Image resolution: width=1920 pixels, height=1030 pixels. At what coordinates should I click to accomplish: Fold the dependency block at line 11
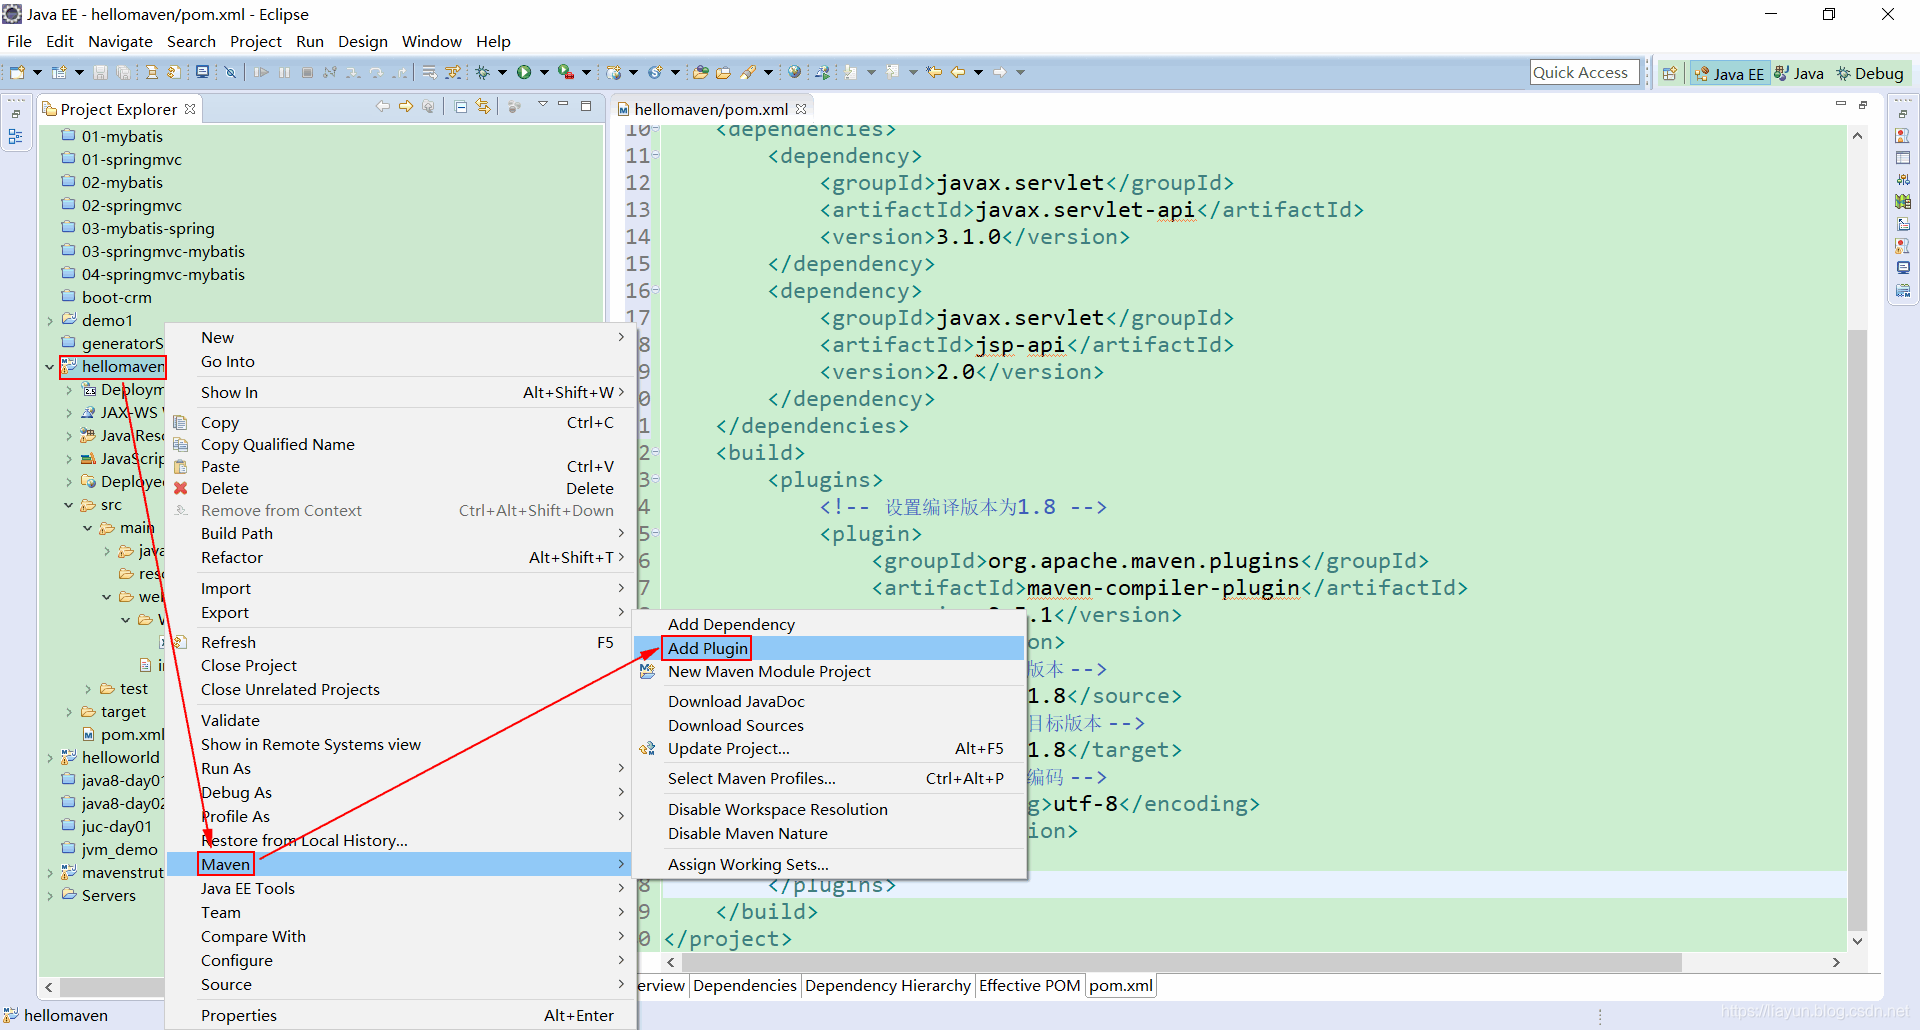655,156
